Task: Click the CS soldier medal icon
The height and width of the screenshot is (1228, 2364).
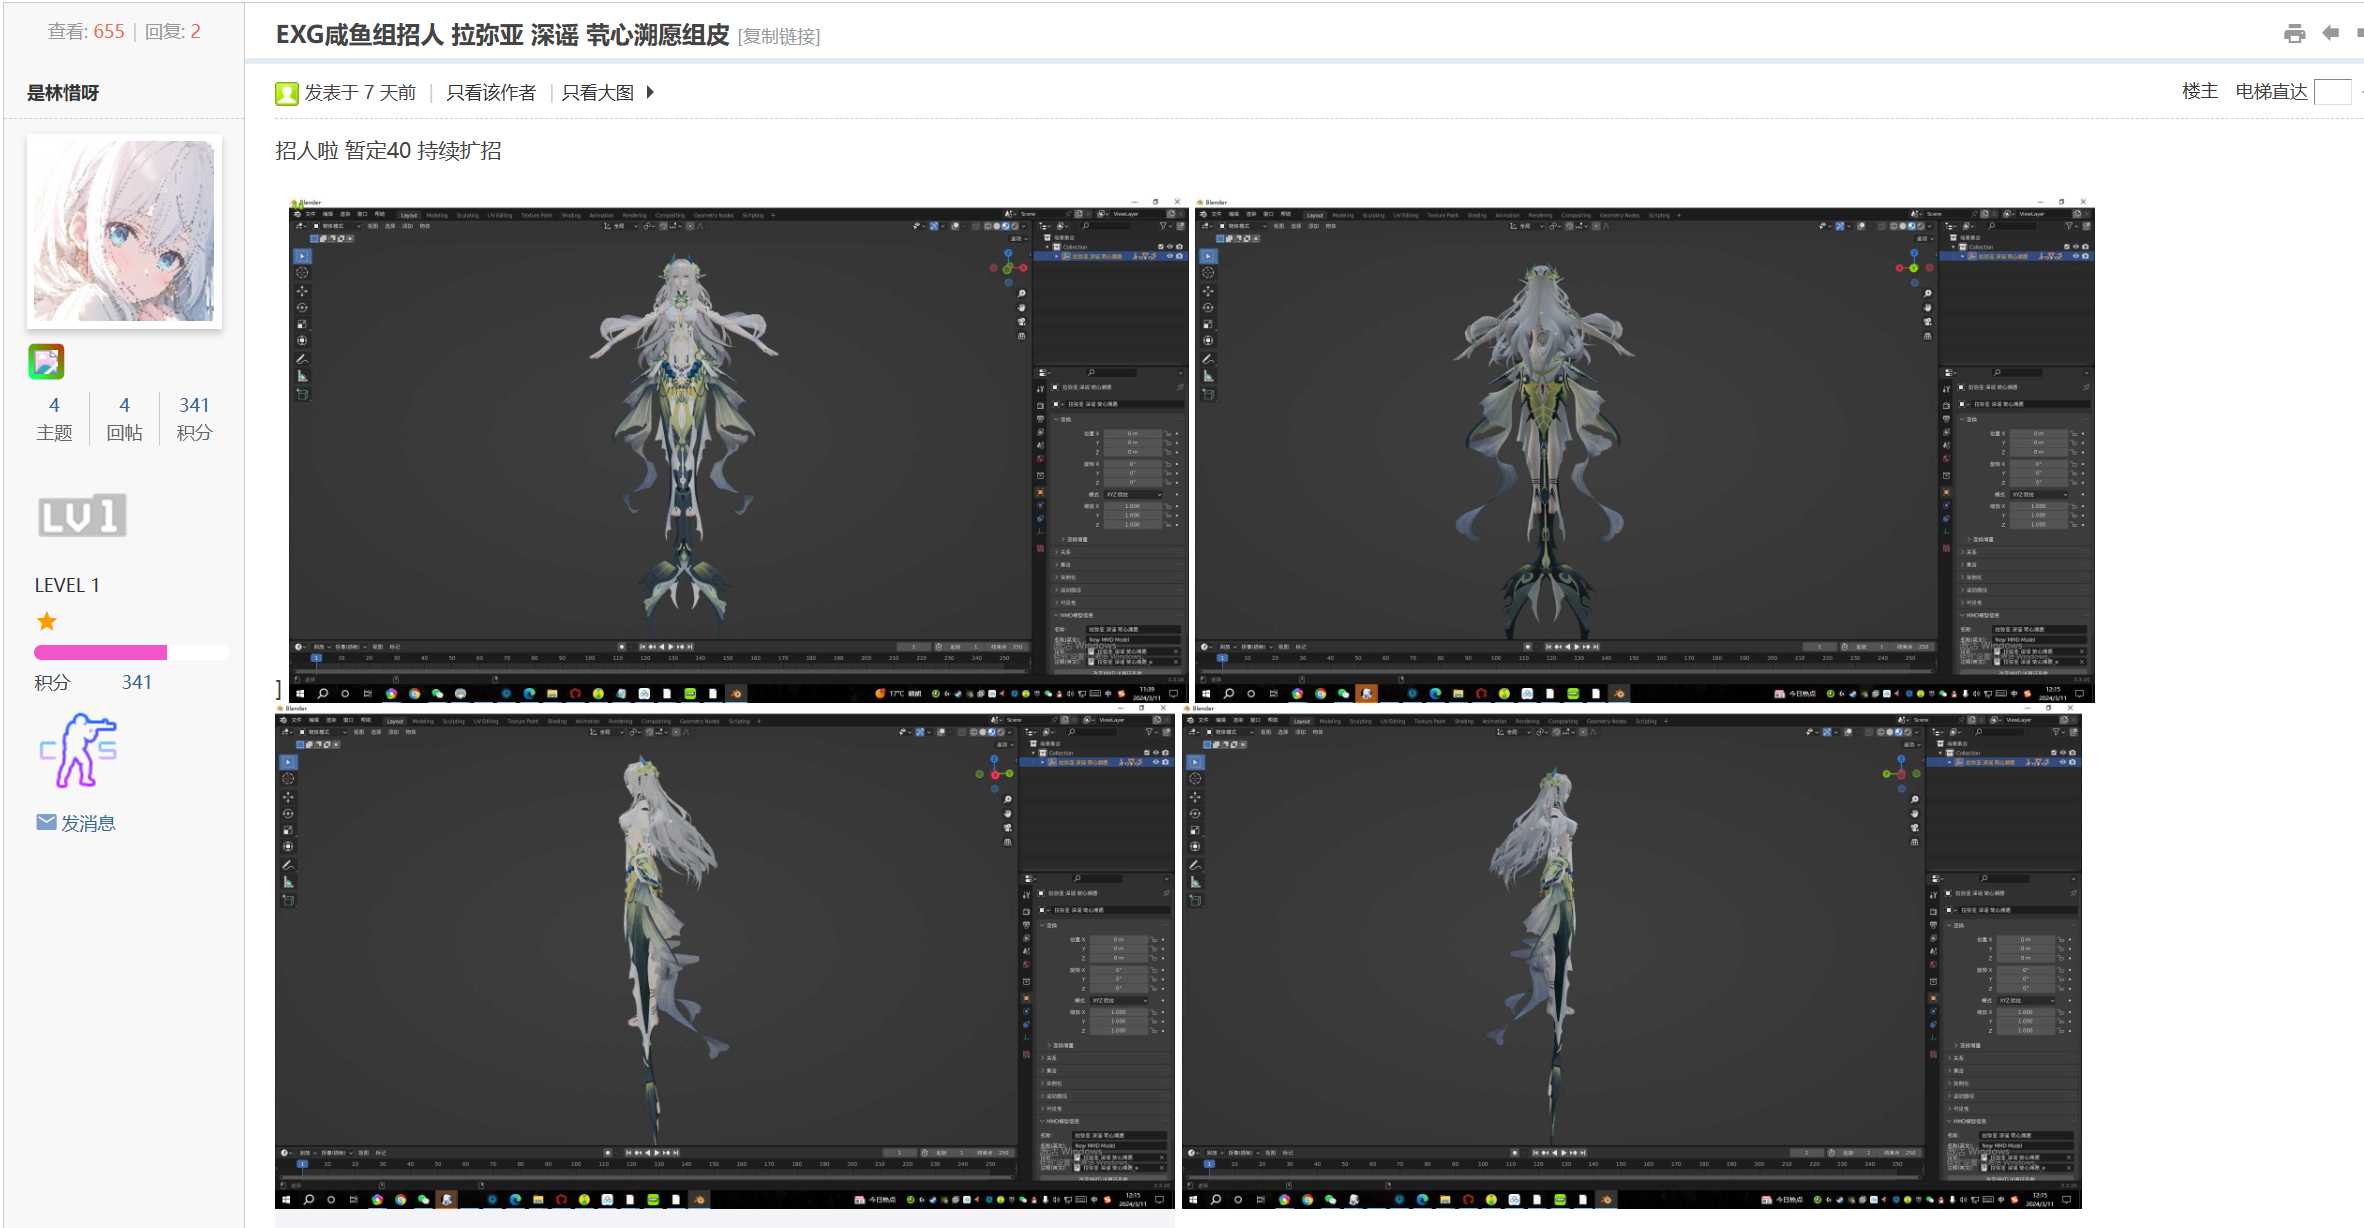Action: click(79, 750)
